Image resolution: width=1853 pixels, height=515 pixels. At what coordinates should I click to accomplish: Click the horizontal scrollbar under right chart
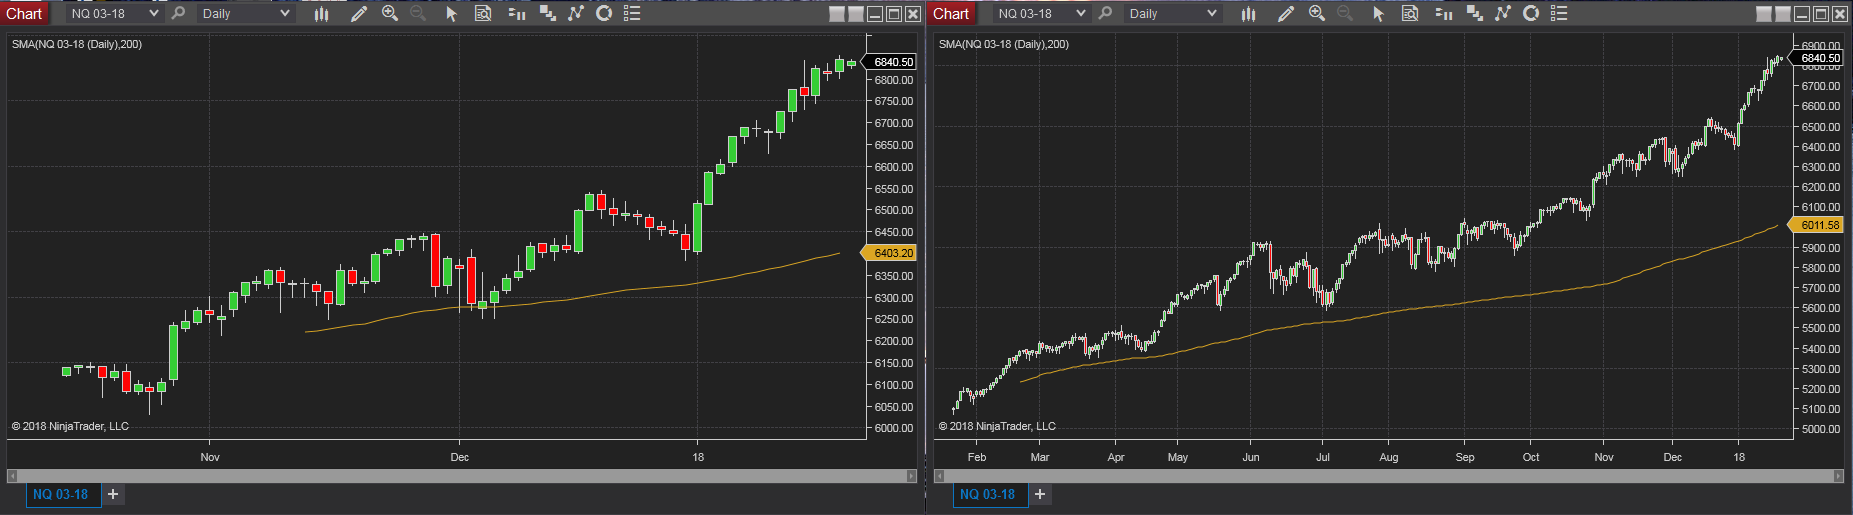point(1388,476)
